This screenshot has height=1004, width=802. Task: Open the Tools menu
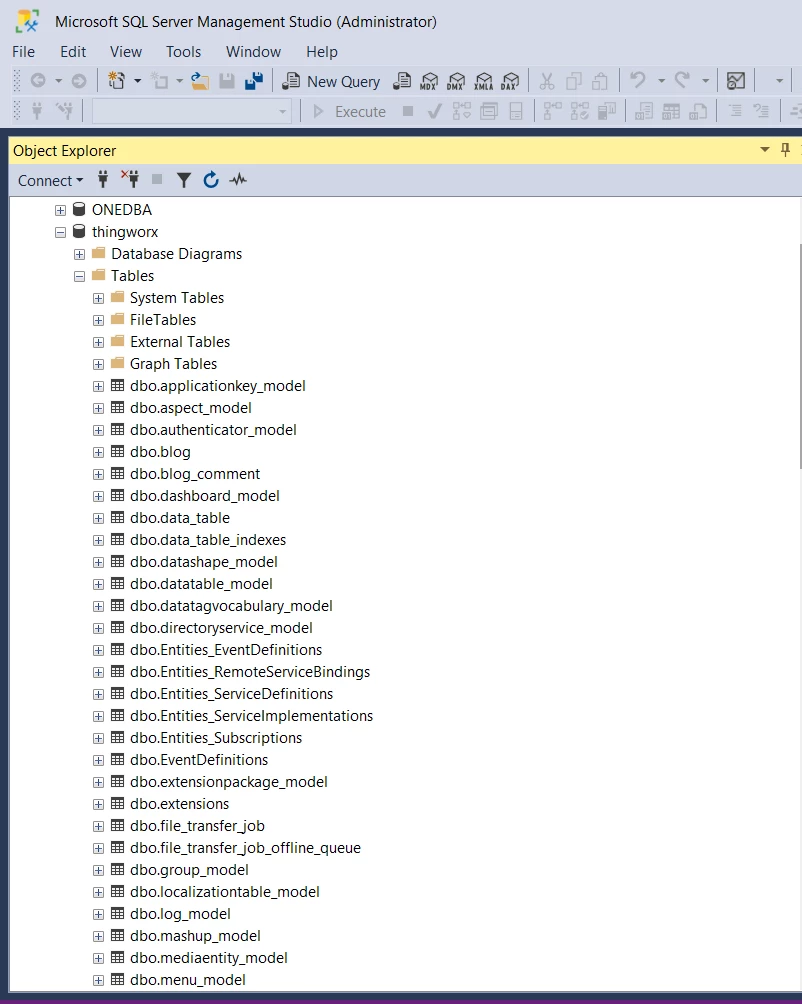[x=183, y=52]
